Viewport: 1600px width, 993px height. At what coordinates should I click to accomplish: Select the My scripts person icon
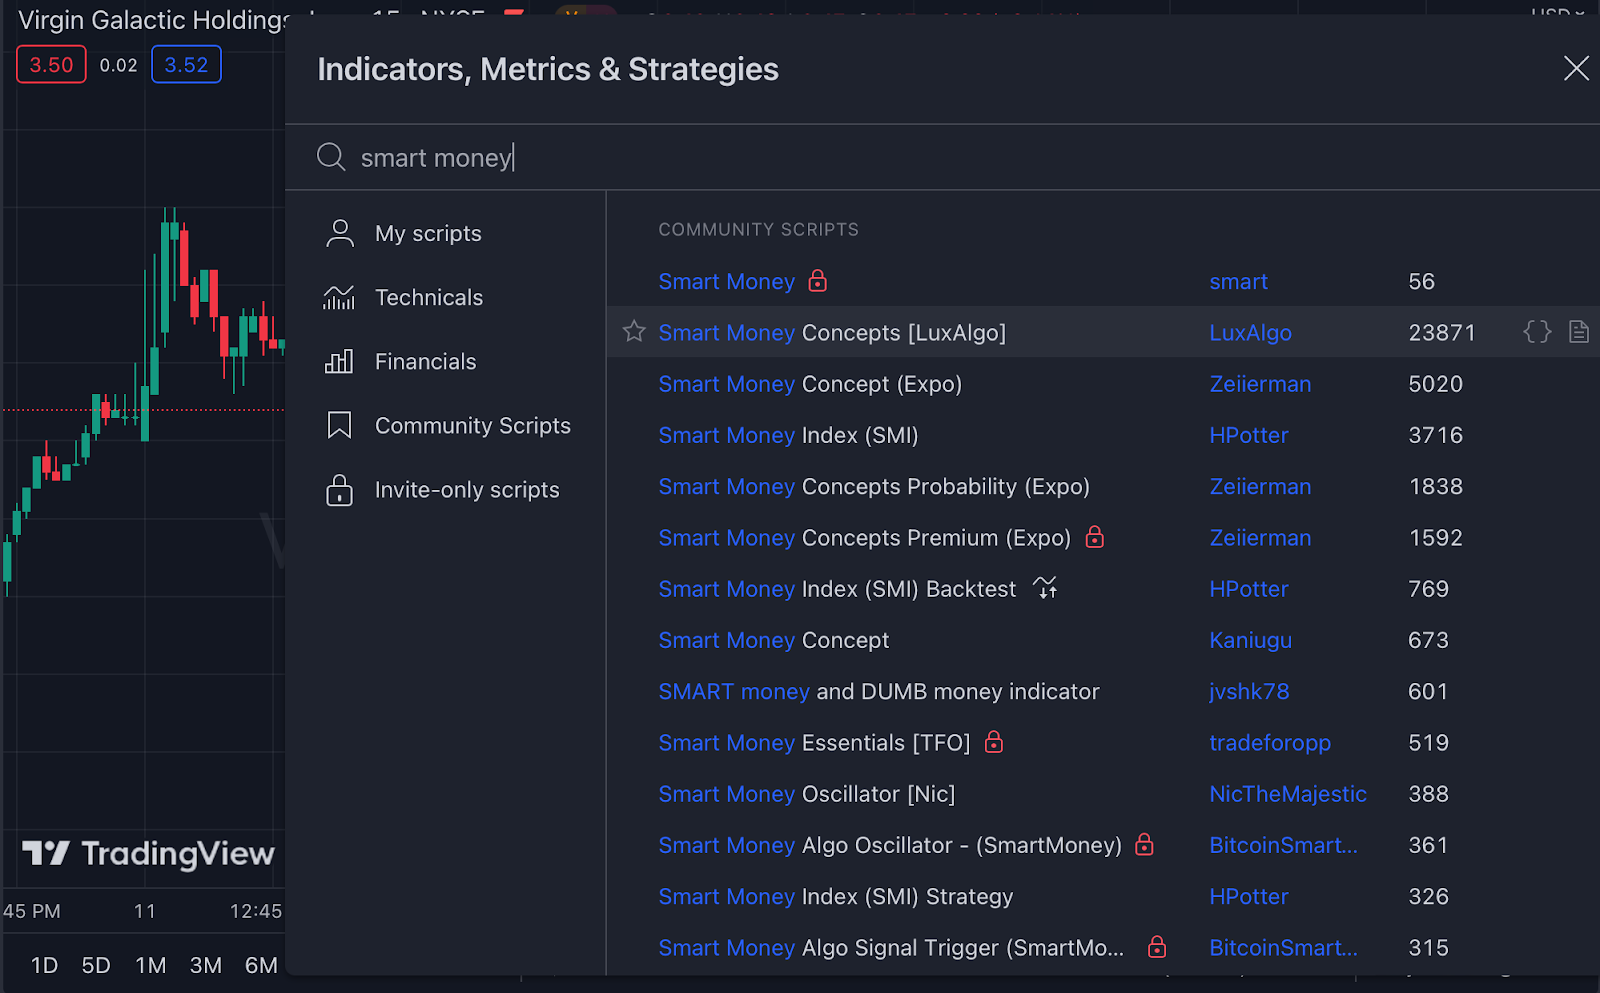340,232
